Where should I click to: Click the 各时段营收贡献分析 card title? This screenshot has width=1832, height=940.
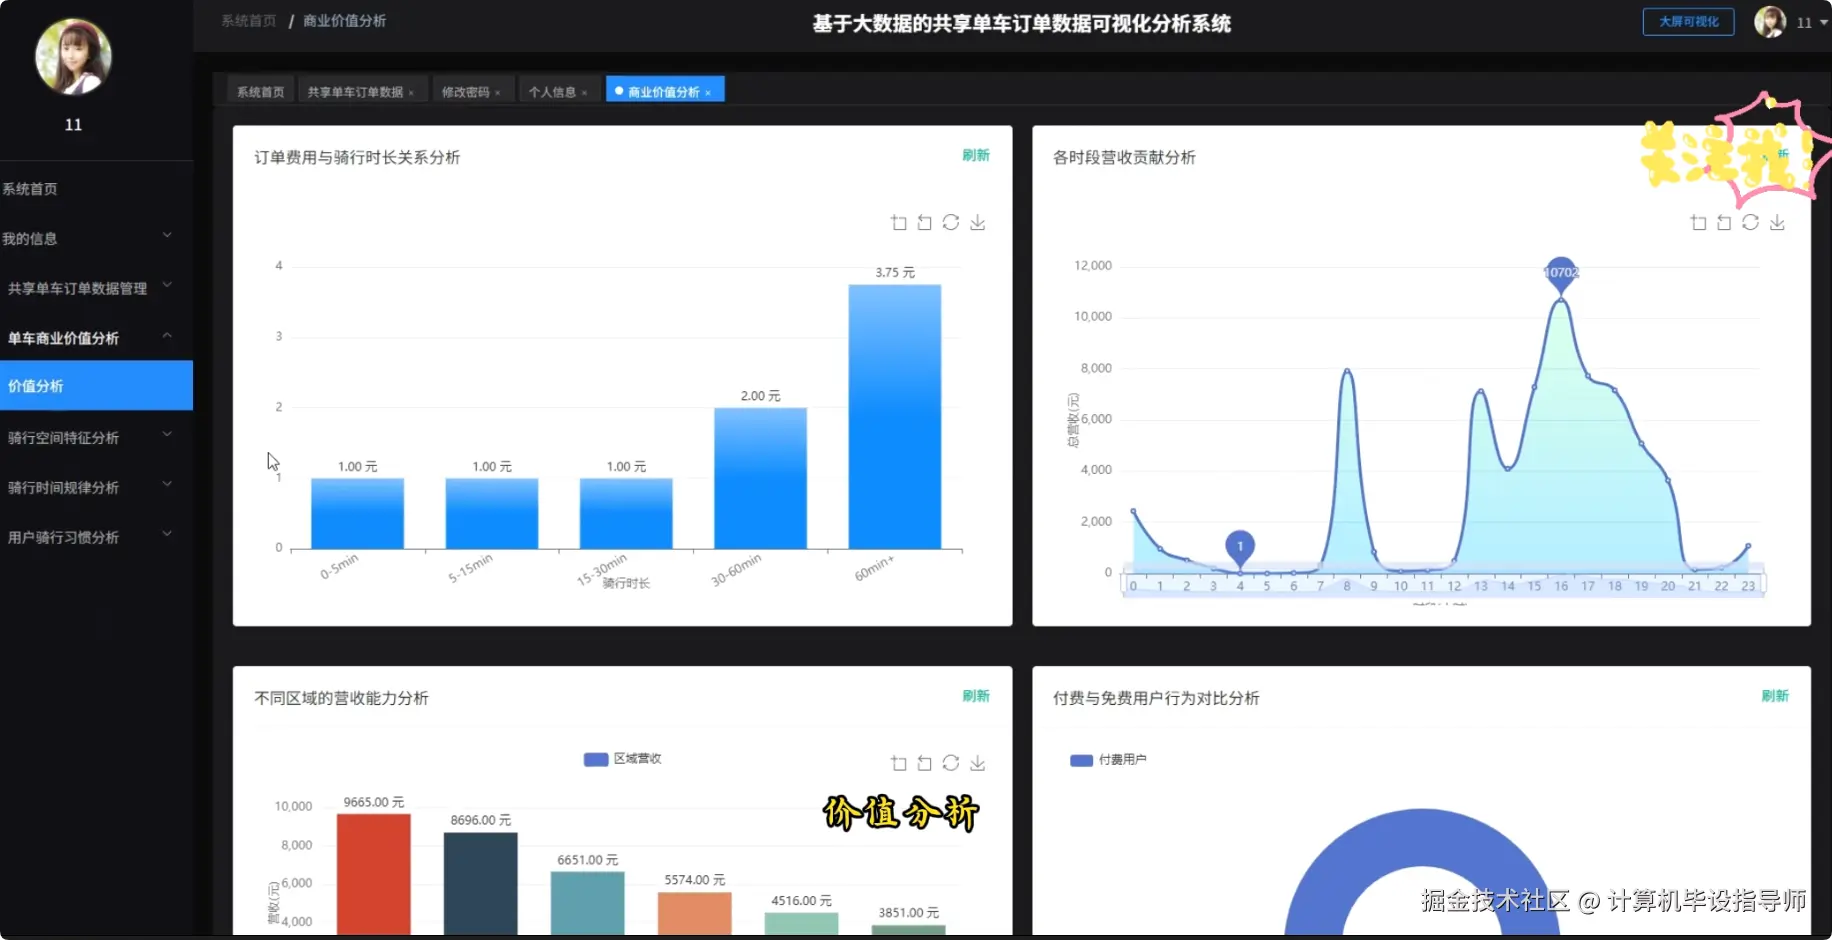pos(1124,157)
